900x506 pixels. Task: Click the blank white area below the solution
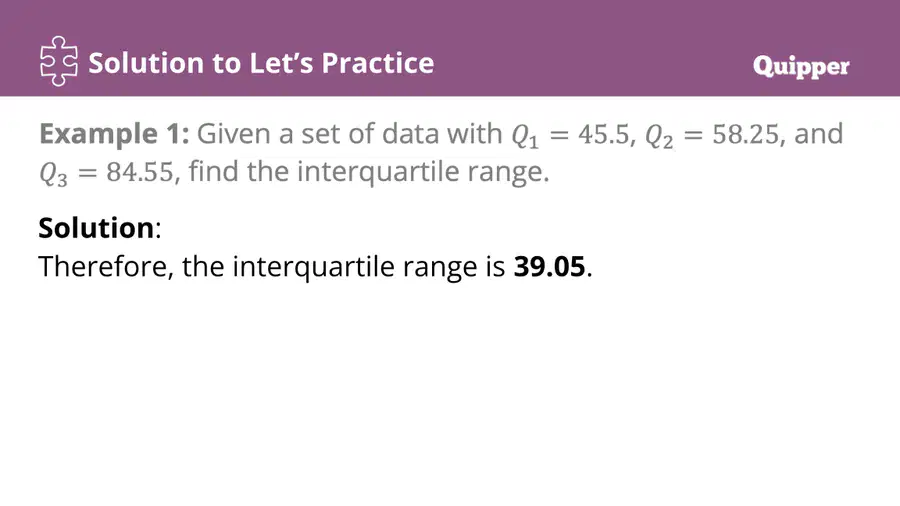[x=450, y=396]
